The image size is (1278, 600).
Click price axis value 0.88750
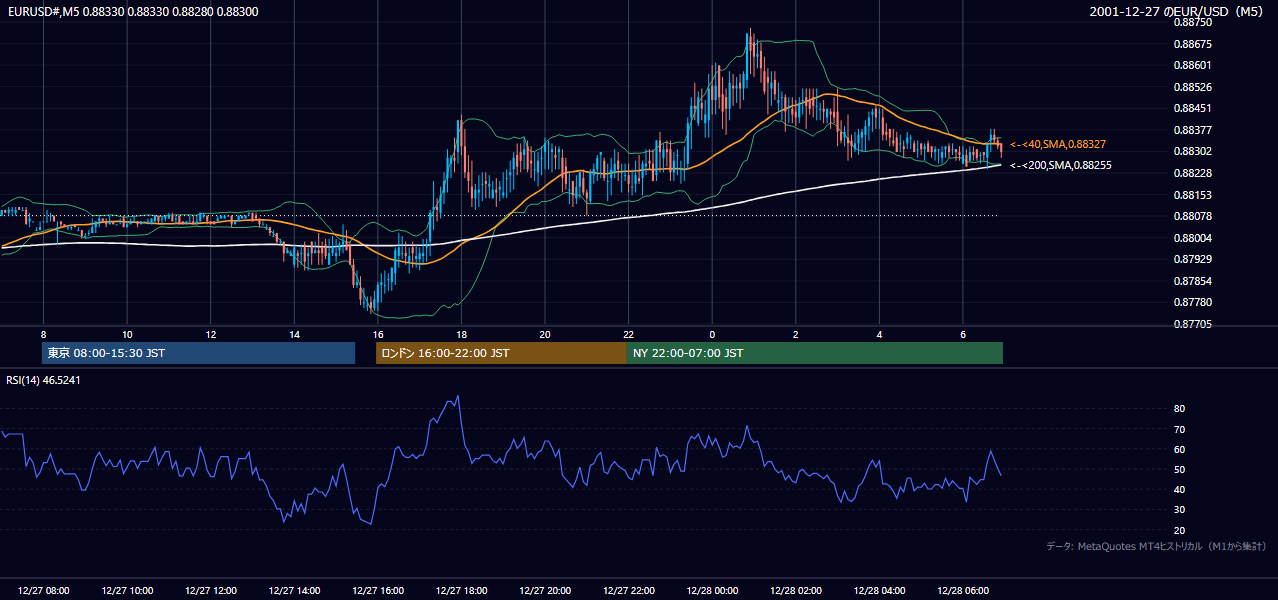pos(1193,23)
